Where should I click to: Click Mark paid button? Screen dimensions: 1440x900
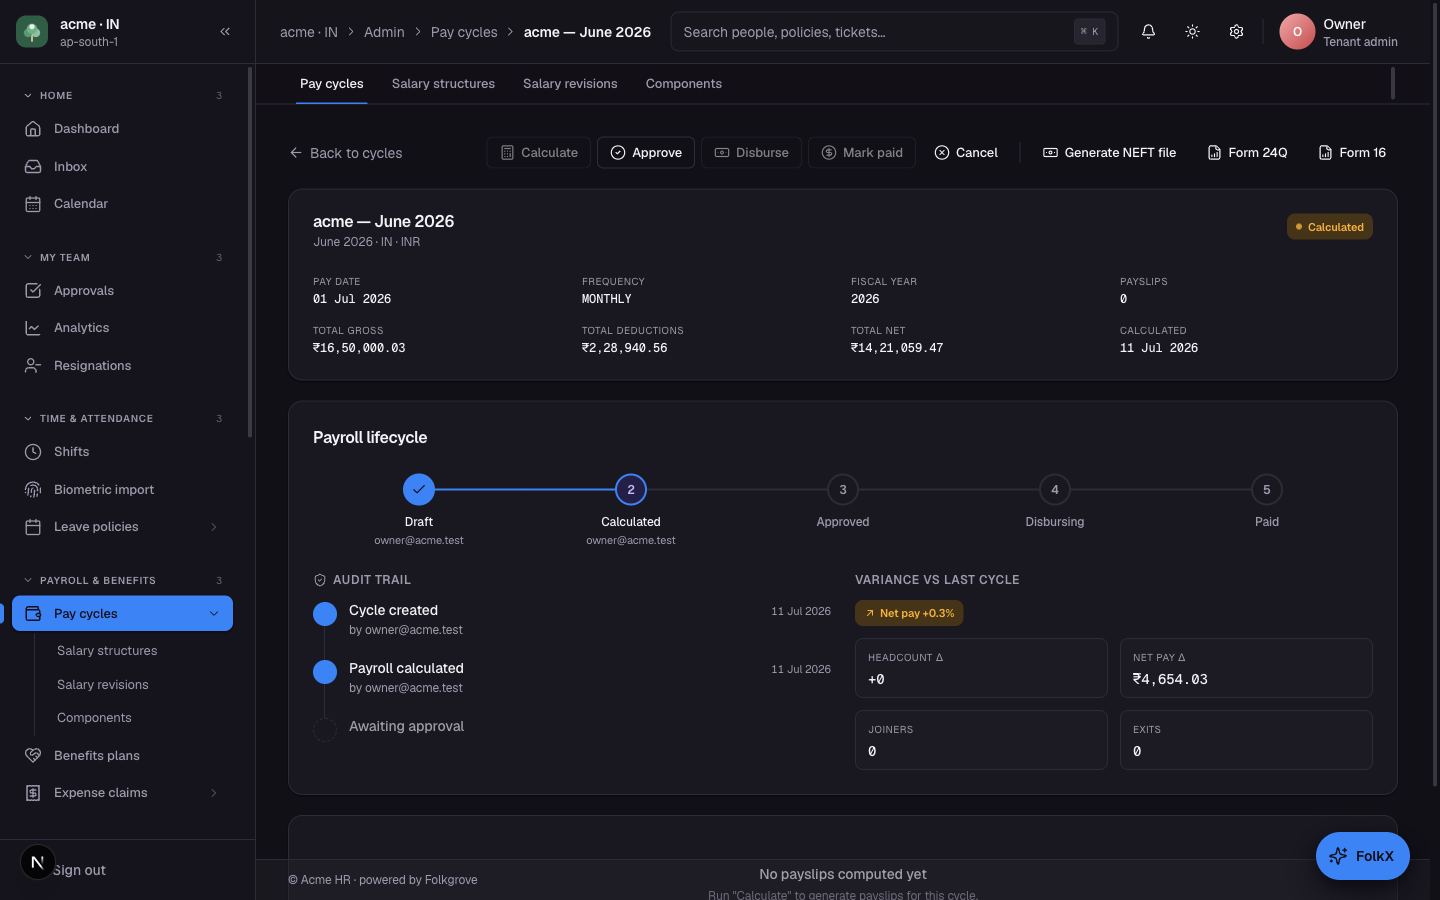point(862,153)
